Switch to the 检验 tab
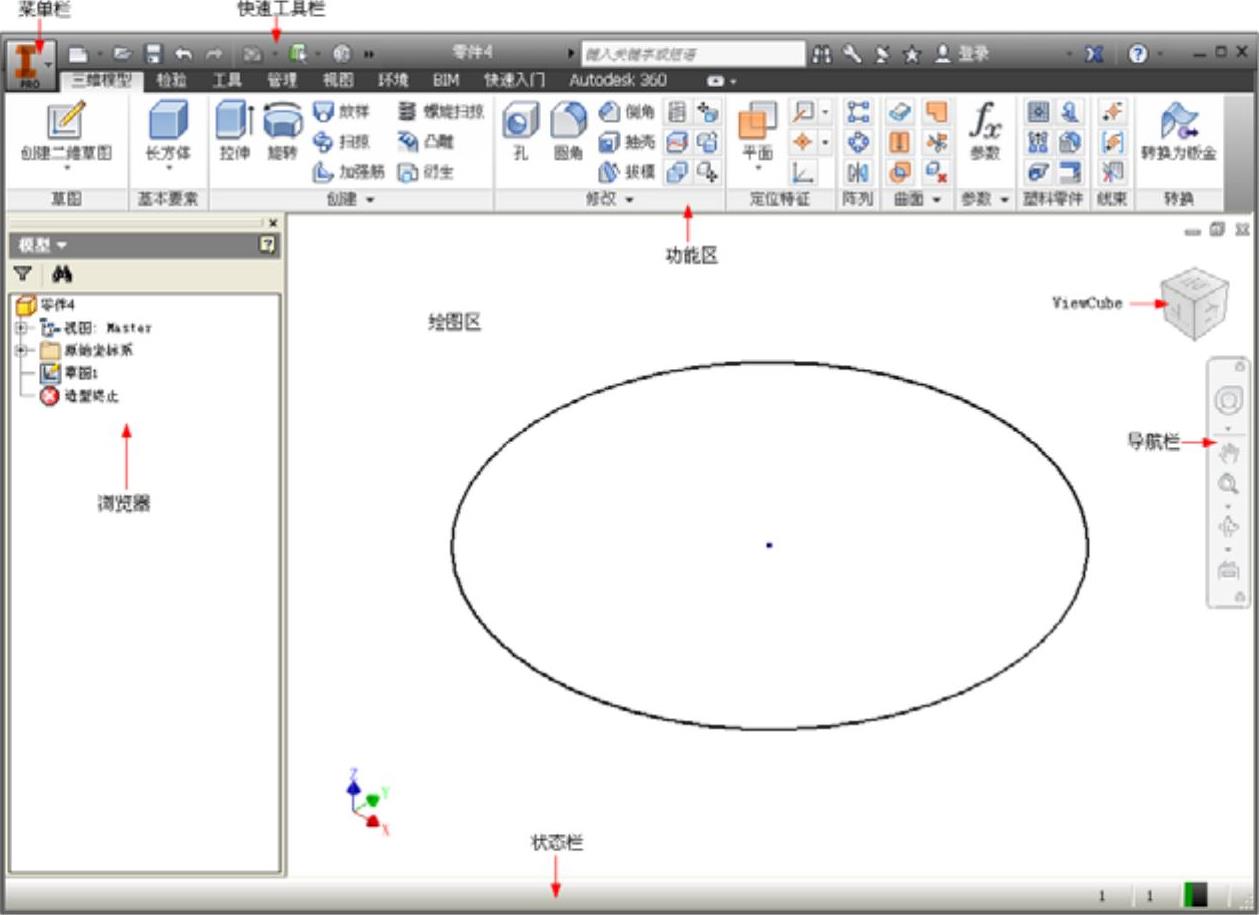This screenshot has width=1259, height=915. [x=172, y=80]
